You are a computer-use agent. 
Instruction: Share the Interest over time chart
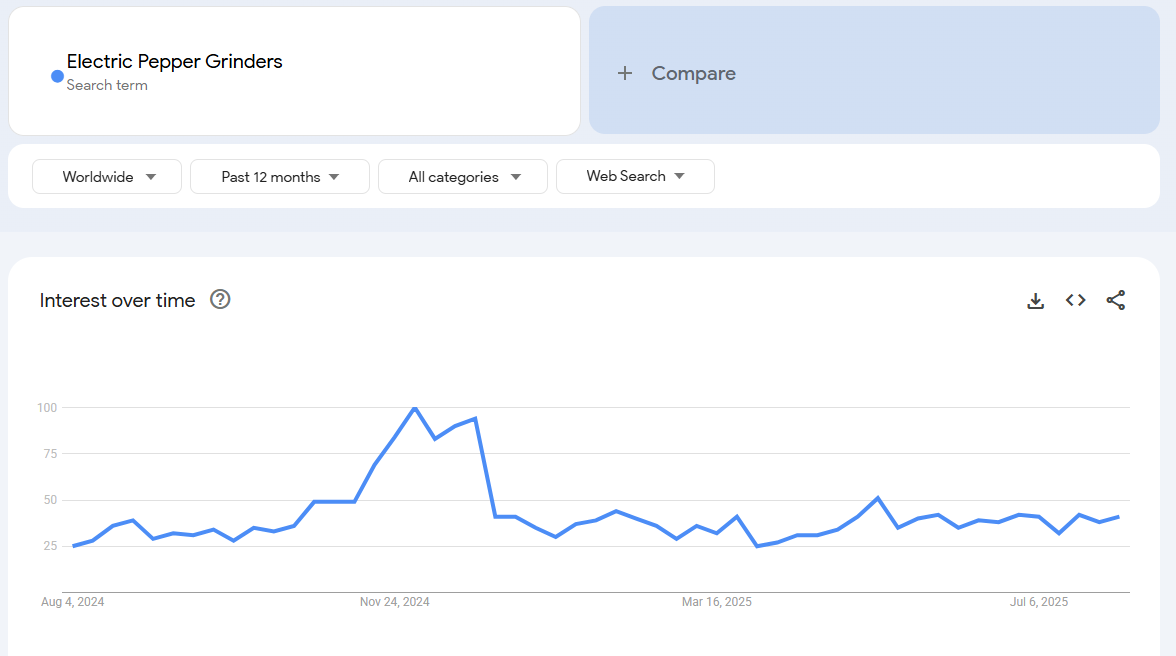(x=1116, y=300)
